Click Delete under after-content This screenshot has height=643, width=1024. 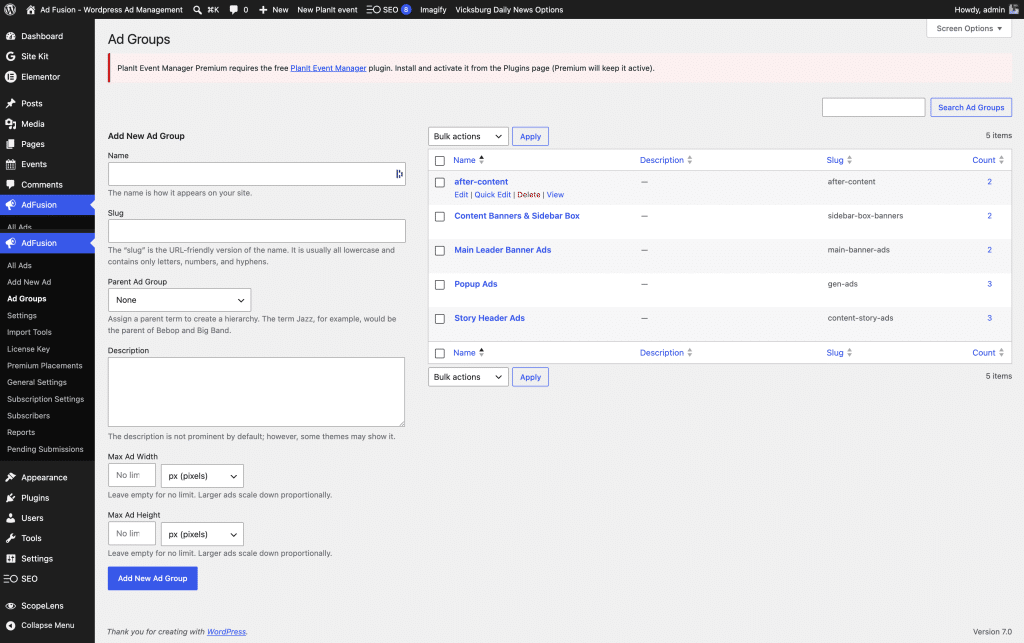528,195
